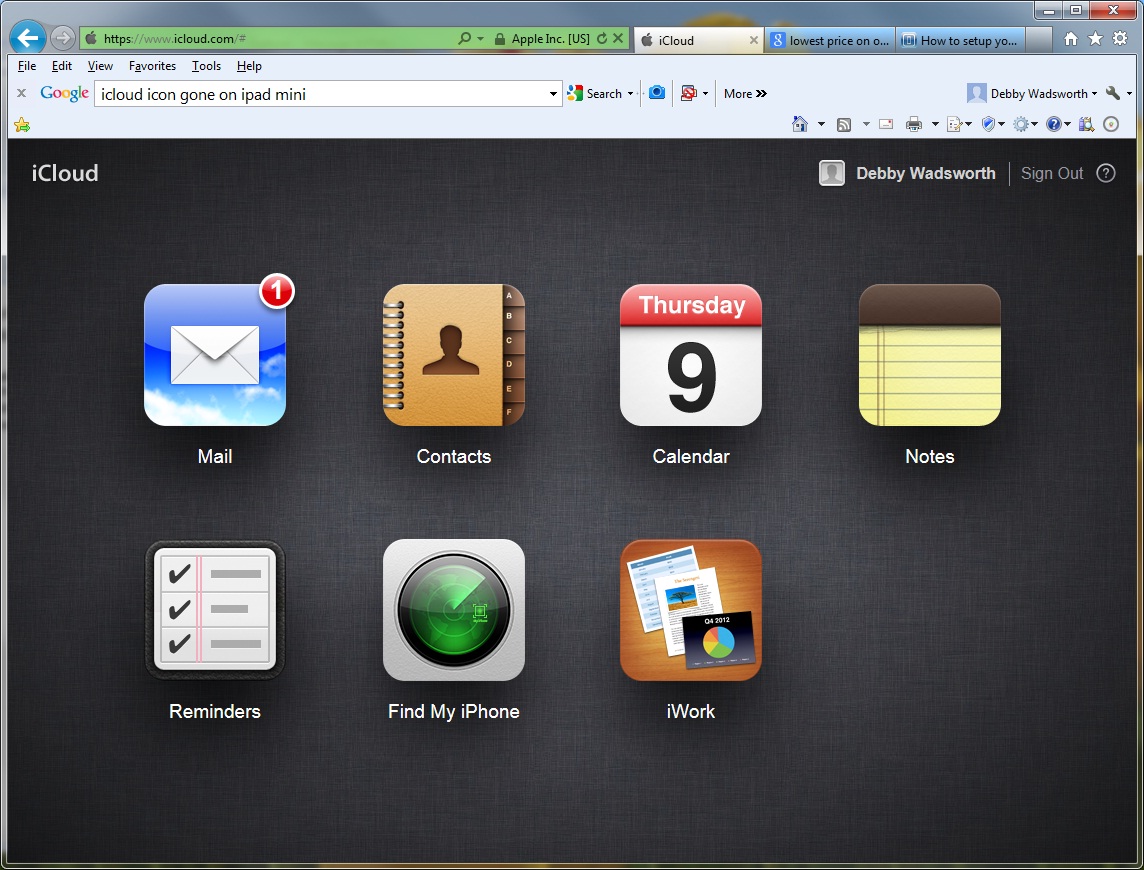Click the Read Mail envelope icon
Viewport: 1144px width, 870px height.
(886, 124)
